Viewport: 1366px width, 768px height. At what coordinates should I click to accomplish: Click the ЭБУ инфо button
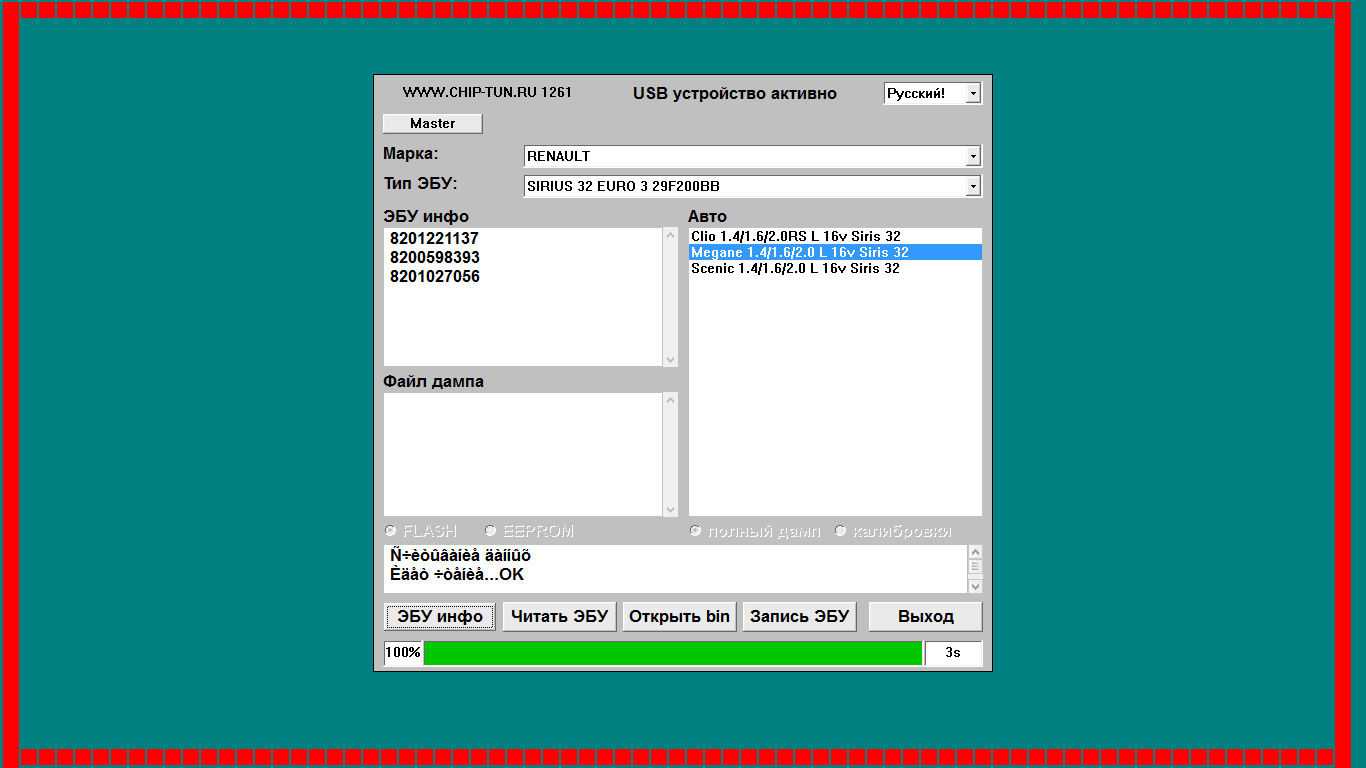click(x=440, y=616)
